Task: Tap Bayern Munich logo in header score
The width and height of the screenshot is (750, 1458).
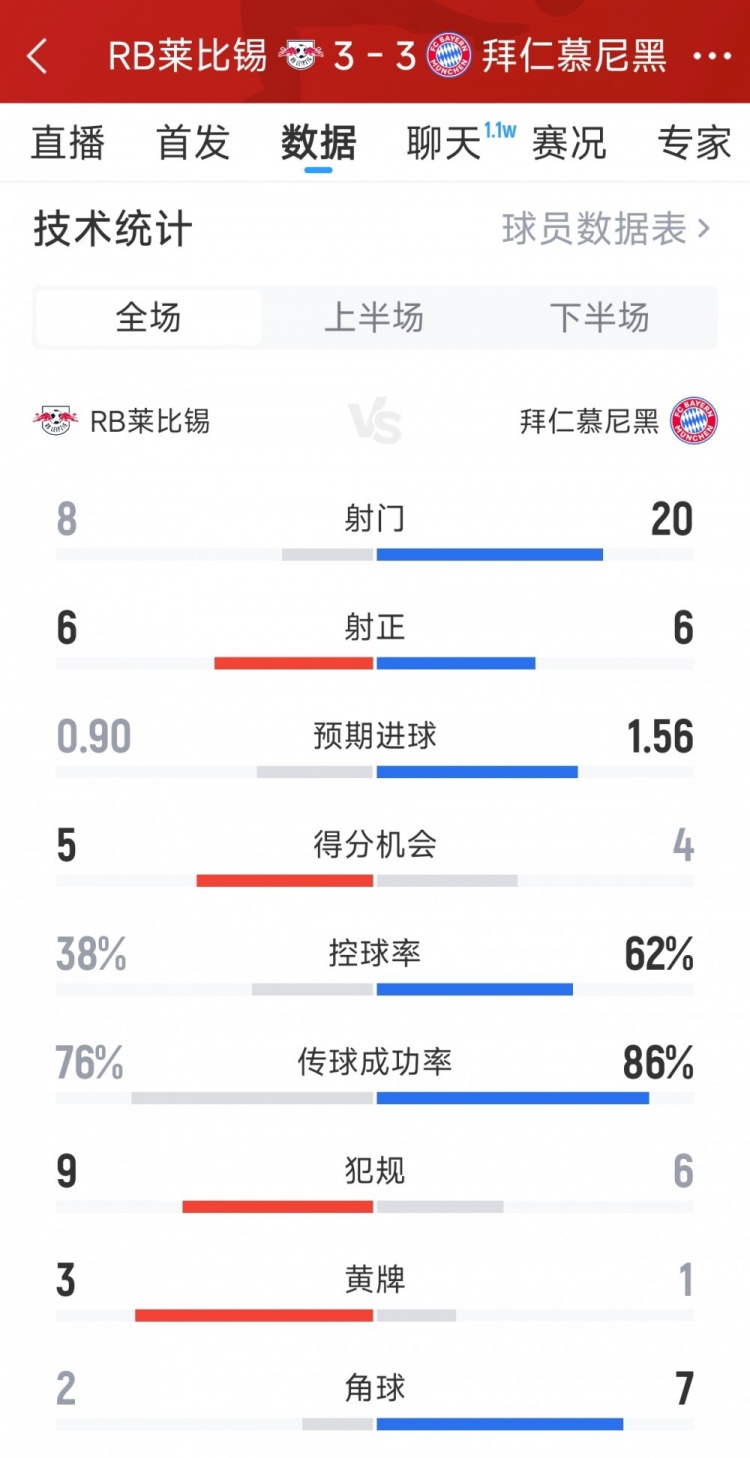Action: pyautogui.click(x=449, y=55)
